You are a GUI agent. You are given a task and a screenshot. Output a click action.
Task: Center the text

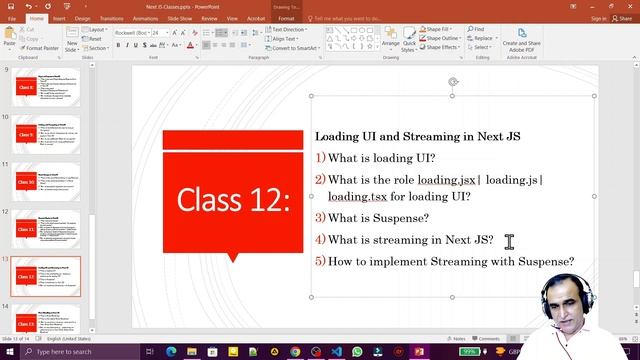(215, 45)
